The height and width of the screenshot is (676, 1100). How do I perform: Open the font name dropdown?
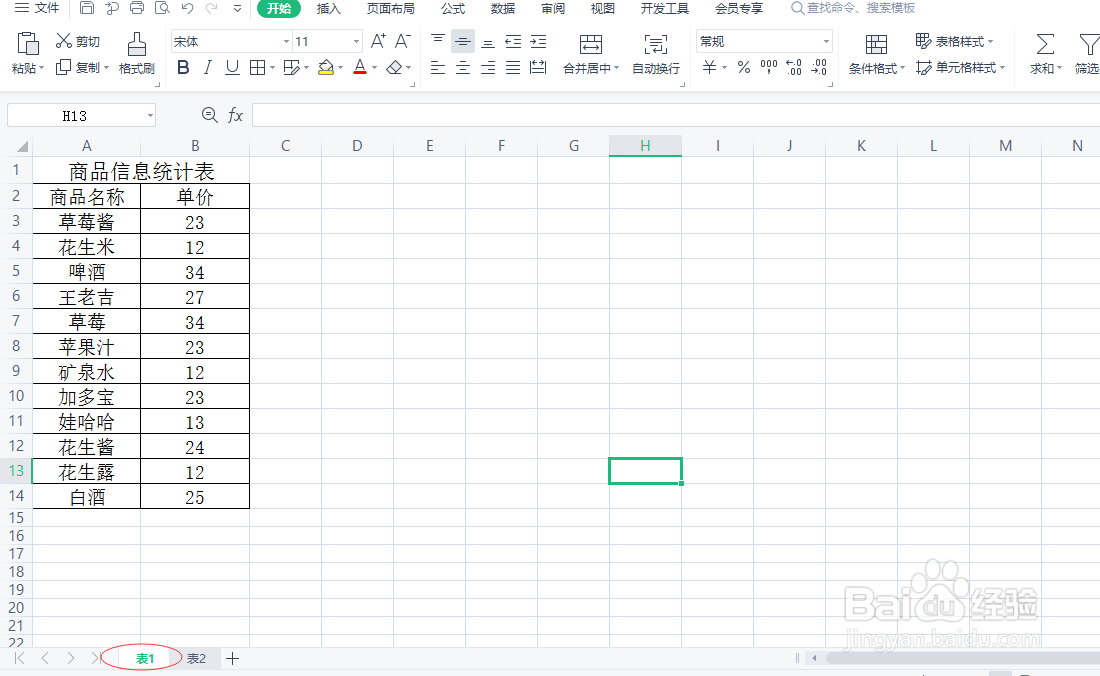point(286,41)
